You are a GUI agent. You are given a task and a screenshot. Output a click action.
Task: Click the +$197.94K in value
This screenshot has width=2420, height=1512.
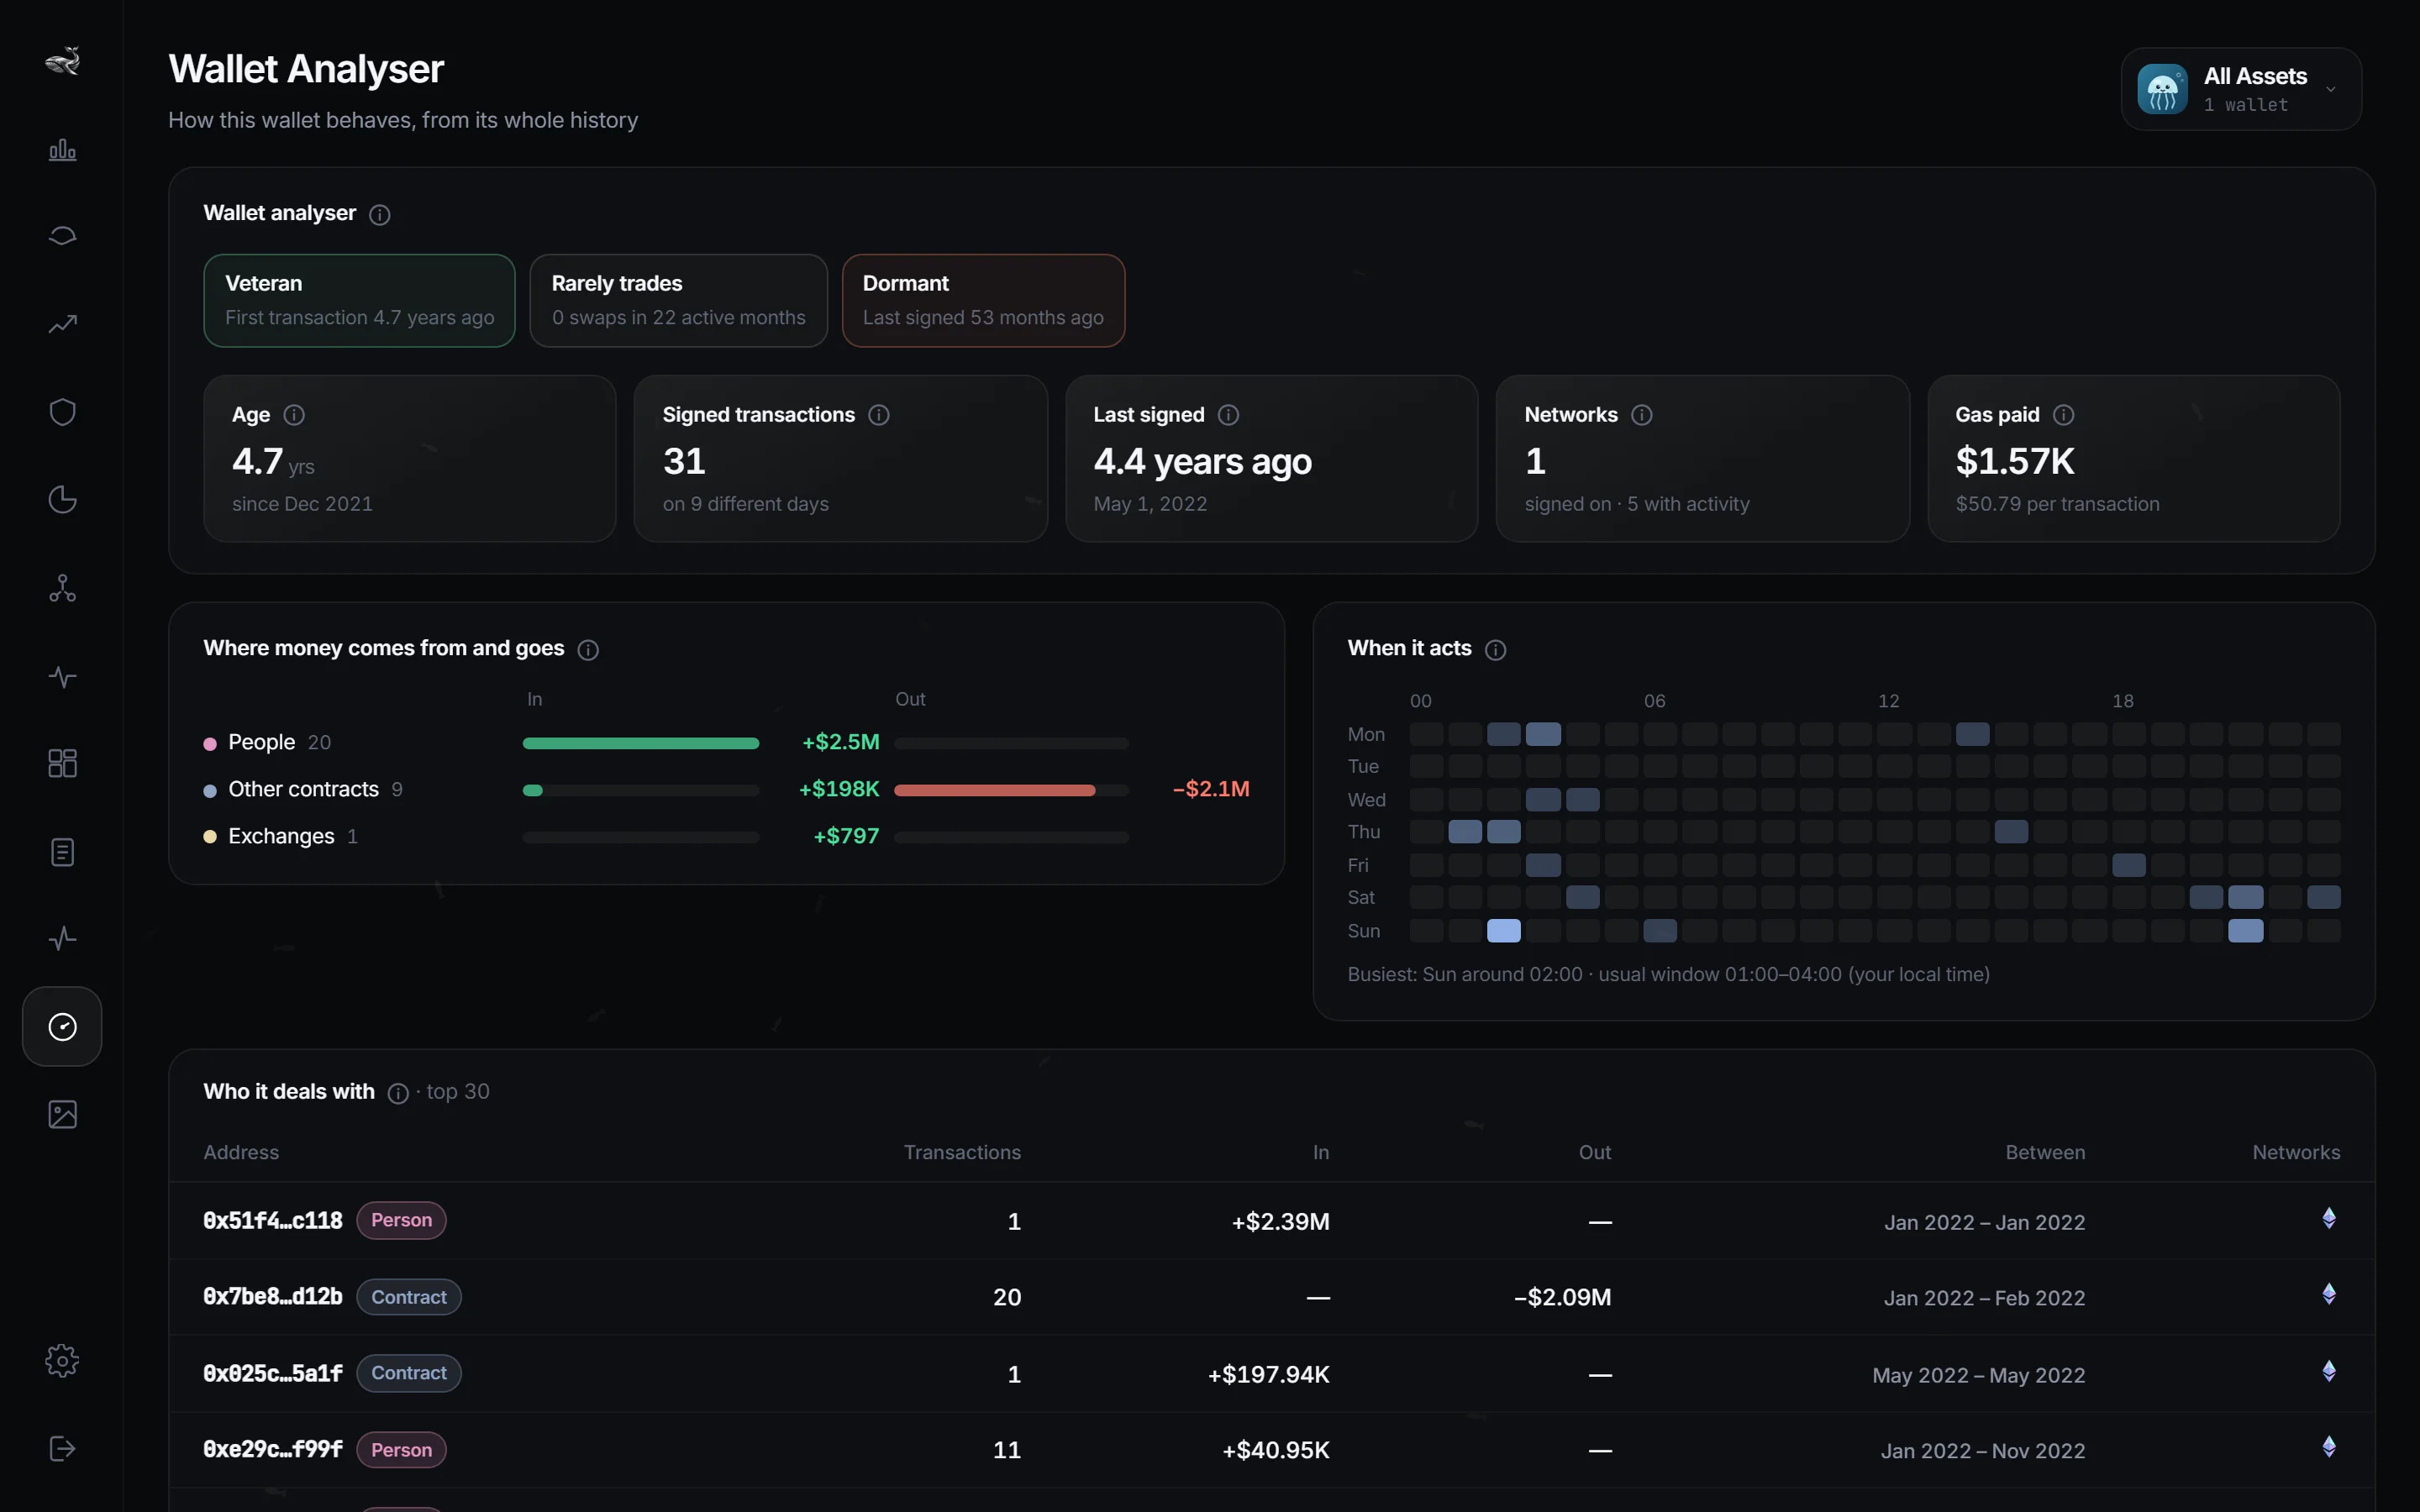pos(1268,1374)
